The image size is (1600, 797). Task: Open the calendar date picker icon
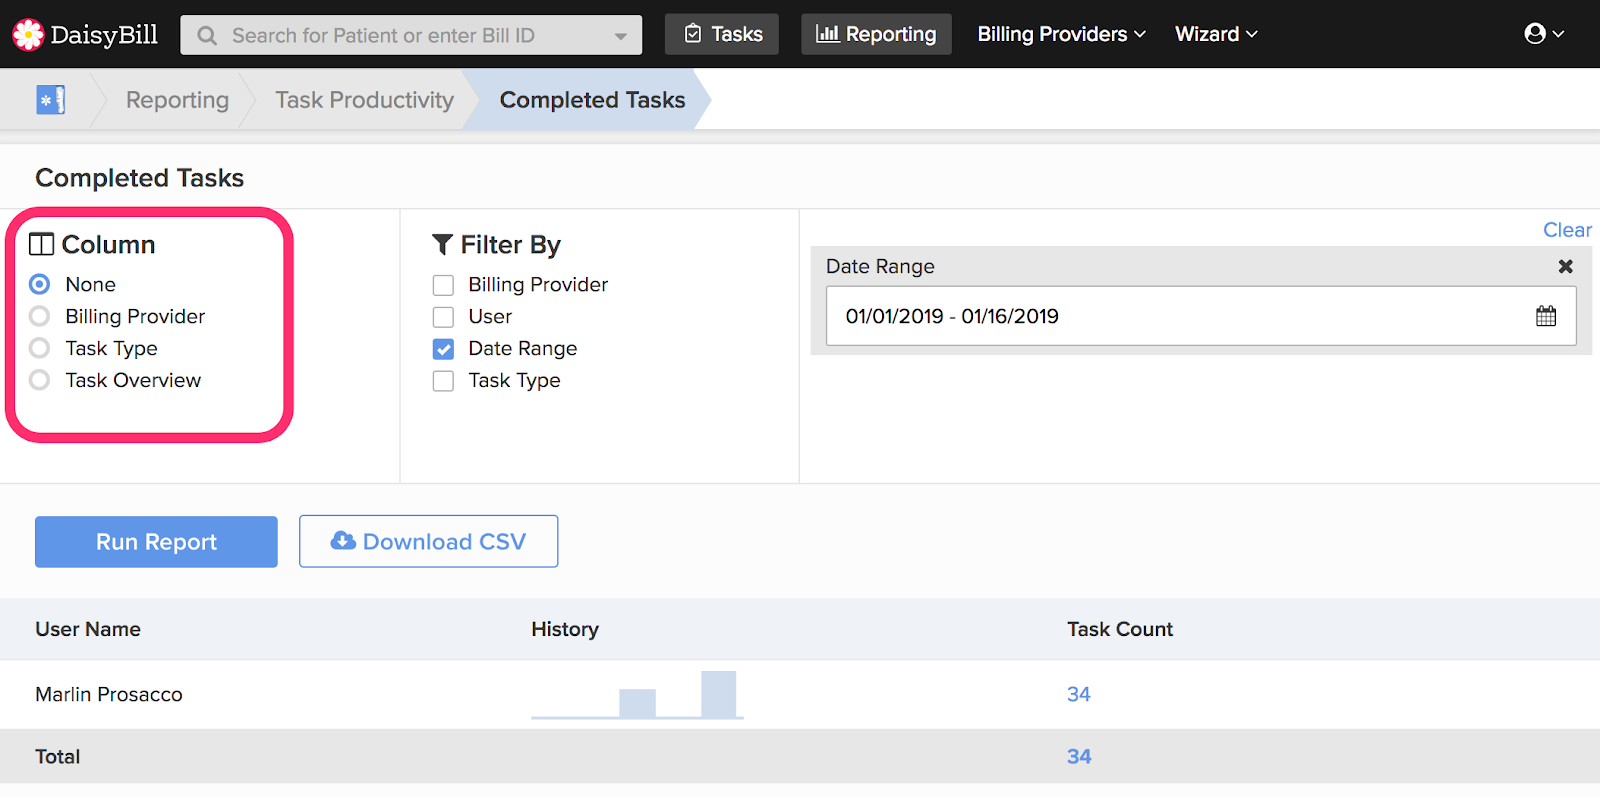1545,316
